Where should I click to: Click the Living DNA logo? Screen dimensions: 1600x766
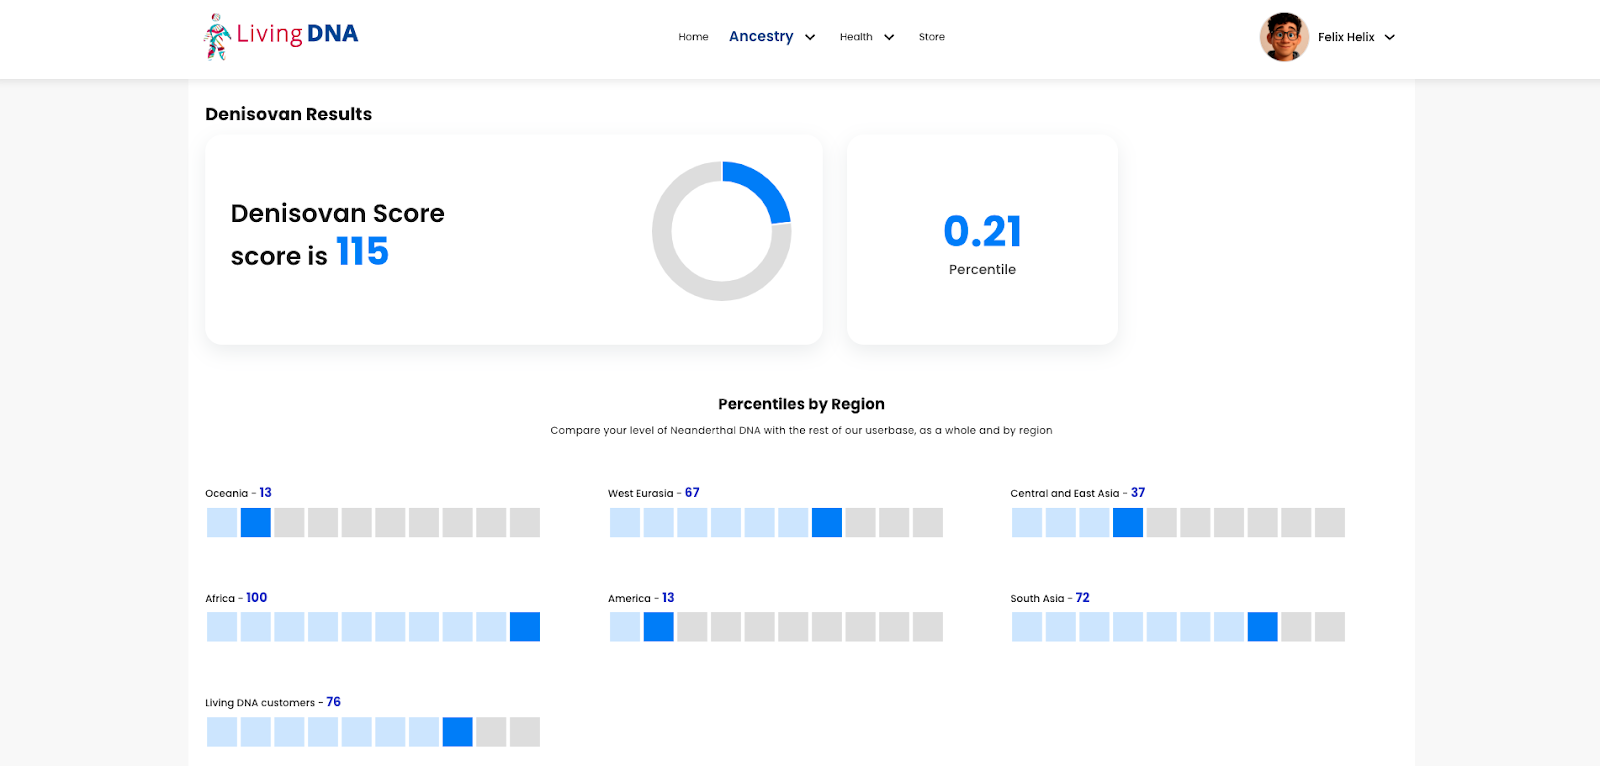coord(281,36)
